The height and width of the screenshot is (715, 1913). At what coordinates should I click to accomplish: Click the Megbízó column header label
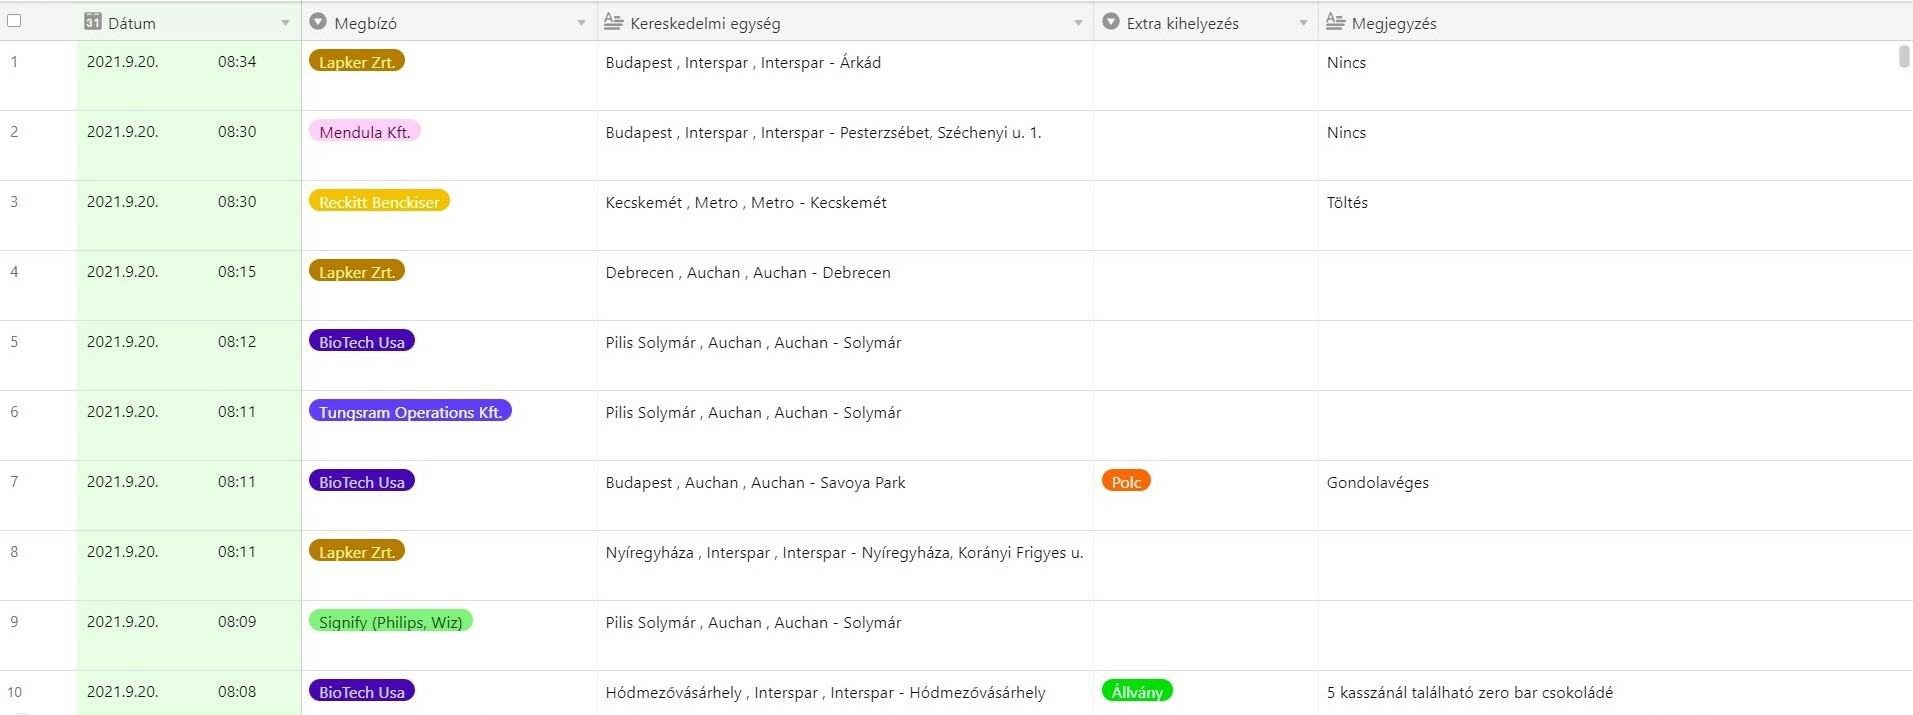[365, 23]
